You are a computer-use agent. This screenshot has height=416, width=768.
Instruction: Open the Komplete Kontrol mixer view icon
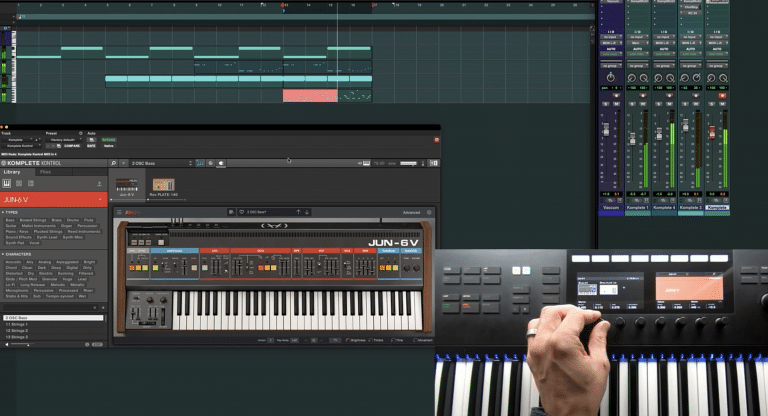[200, 163]
